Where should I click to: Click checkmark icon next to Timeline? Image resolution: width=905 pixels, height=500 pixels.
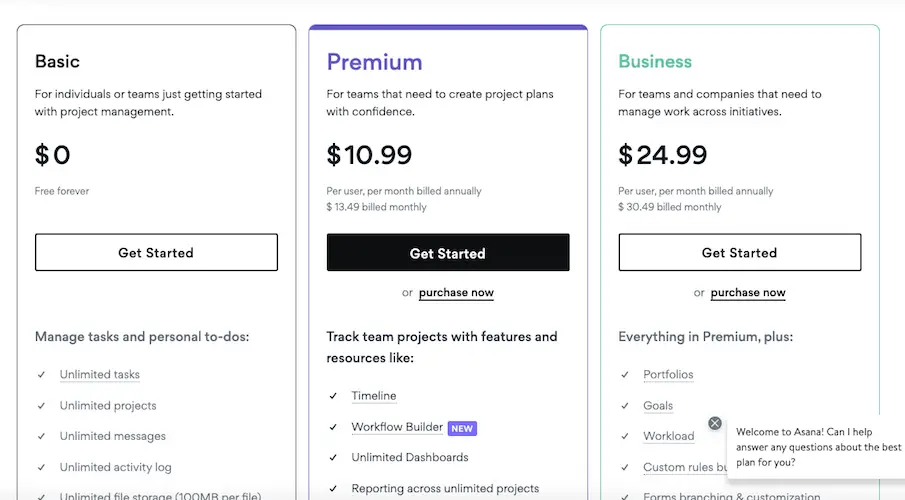coord(333,396)
